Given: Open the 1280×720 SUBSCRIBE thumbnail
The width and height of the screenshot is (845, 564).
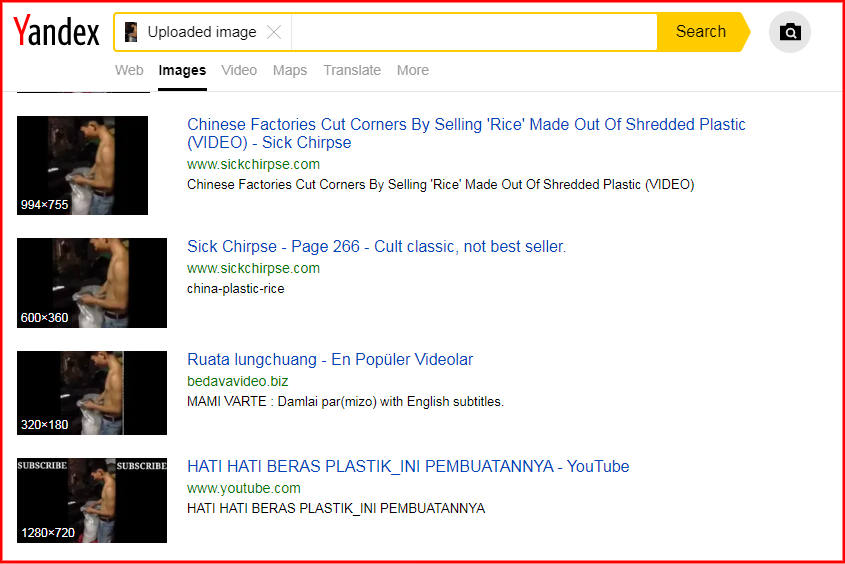Looking at the screenshot, I should pyautogui.click(x=92, y=500).
